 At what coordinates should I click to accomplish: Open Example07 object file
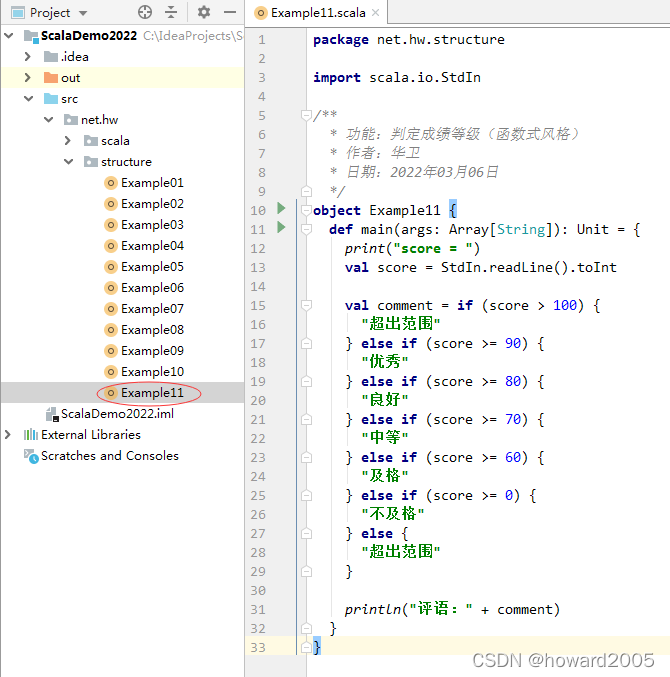[144, 309]
